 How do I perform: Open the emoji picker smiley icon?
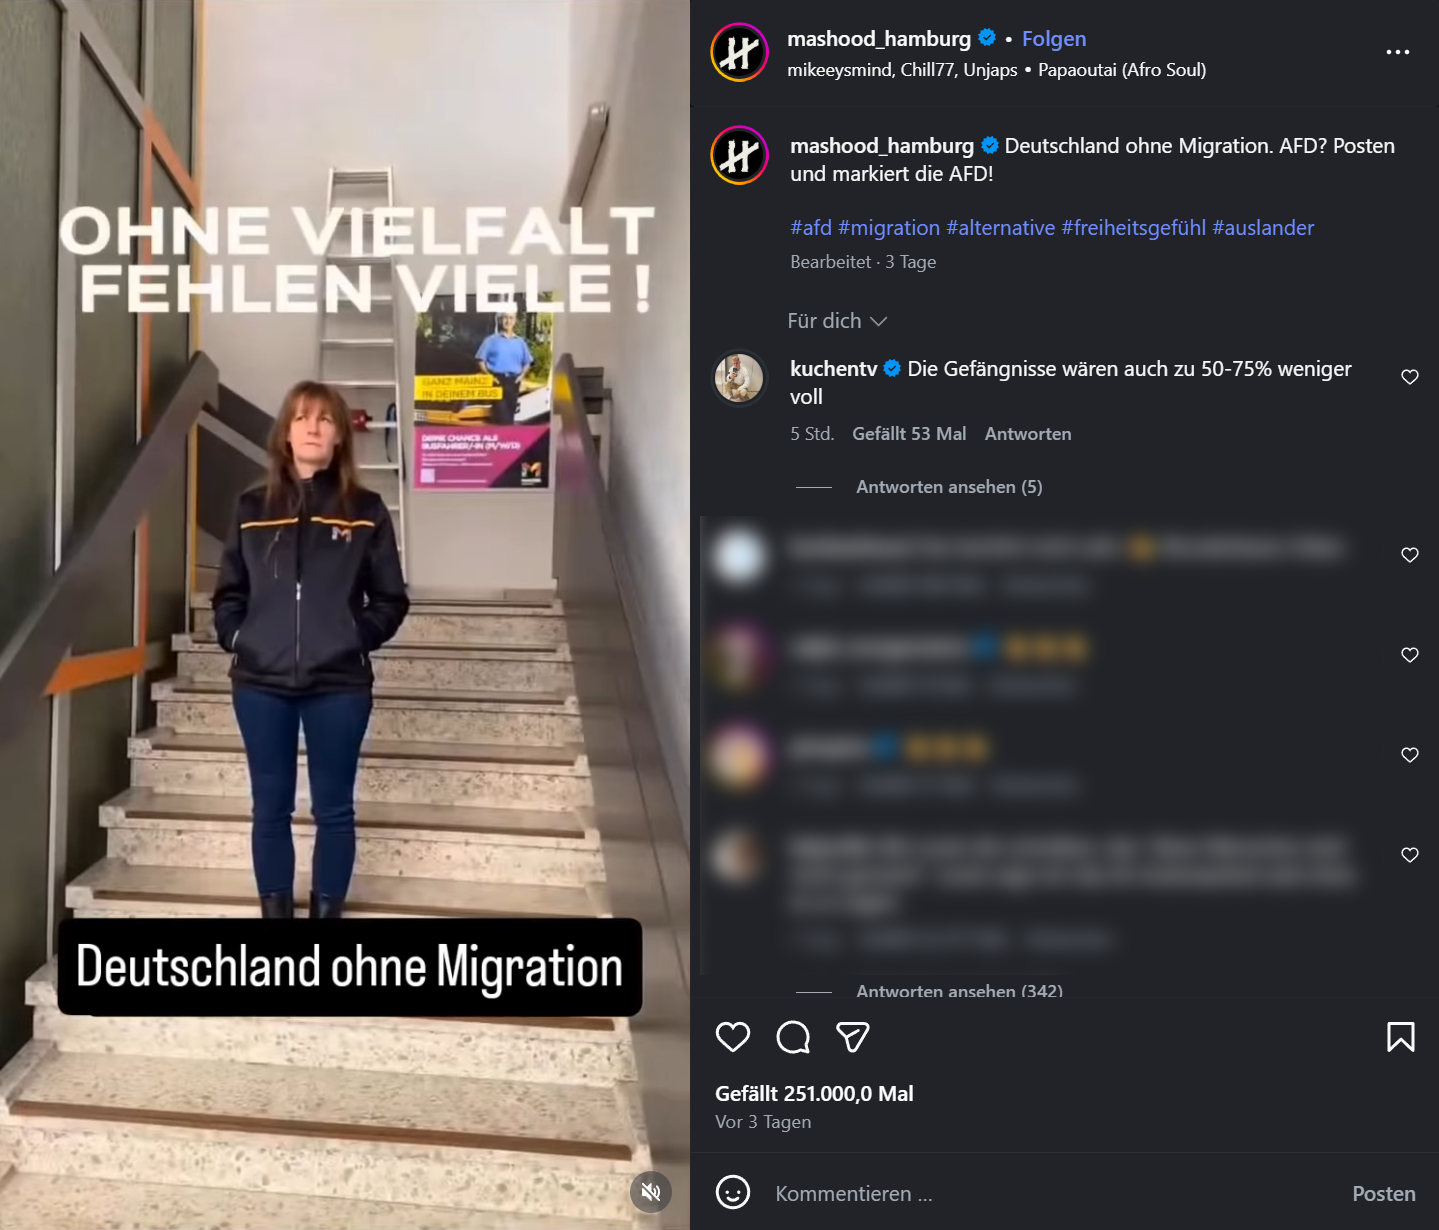(x=733, y=1192)
